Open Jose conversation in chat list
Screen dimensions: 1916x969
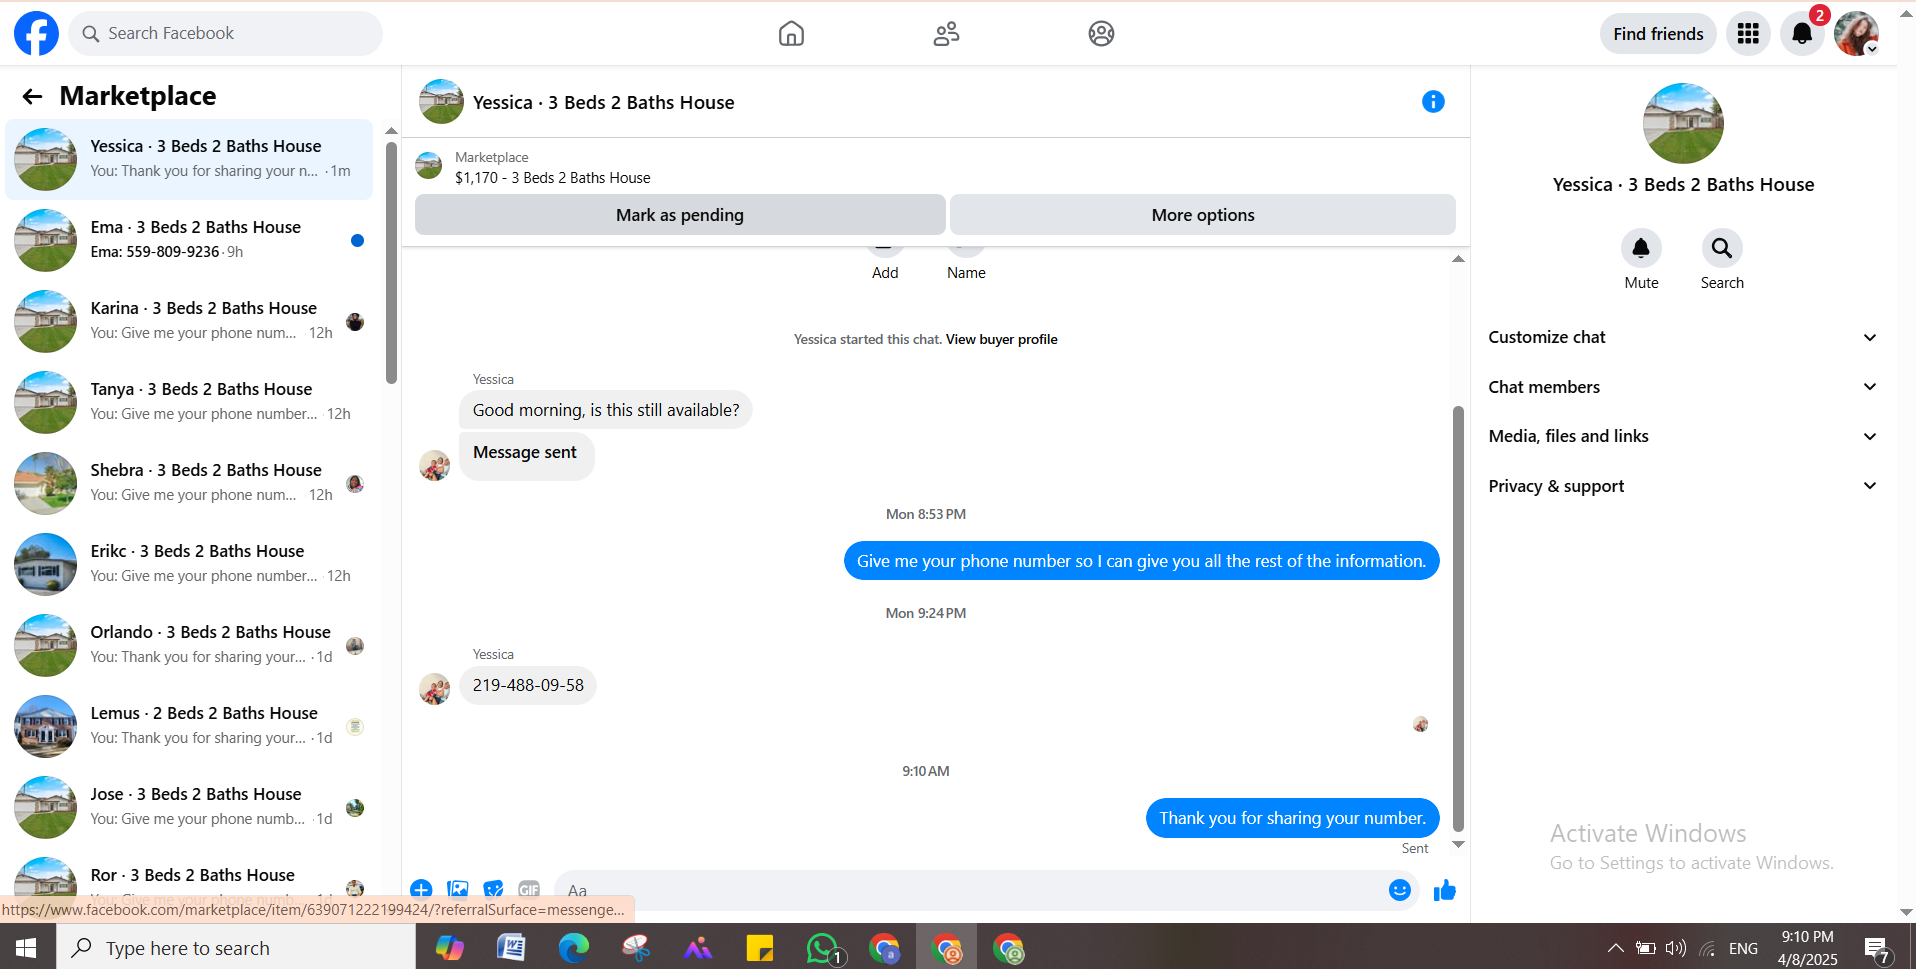click(189, 807)
